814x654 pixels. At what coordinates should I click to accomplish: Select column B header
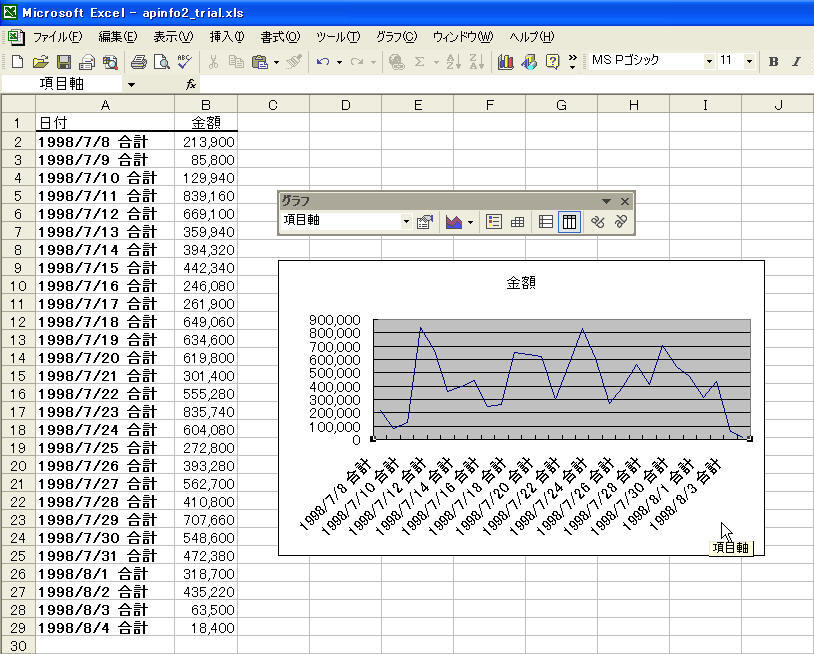coord(206,105)
